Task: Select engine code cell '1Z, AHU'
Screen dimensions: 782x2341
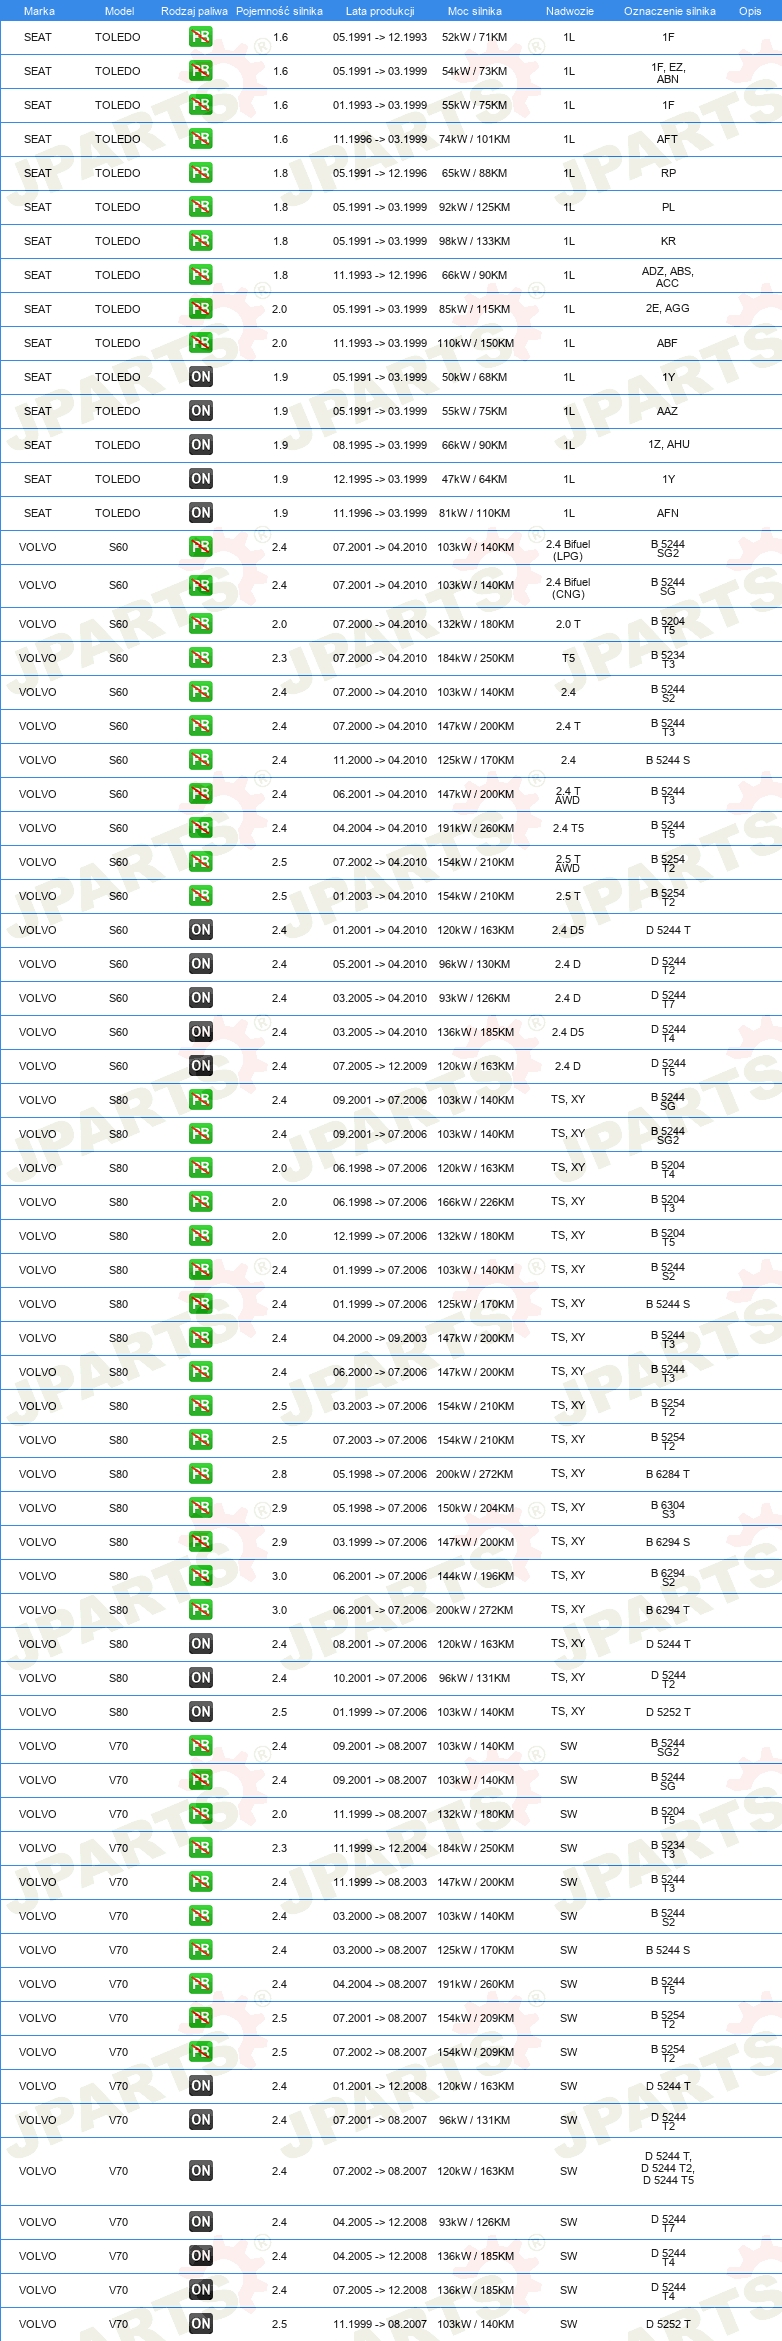Action: pos(668,444)
